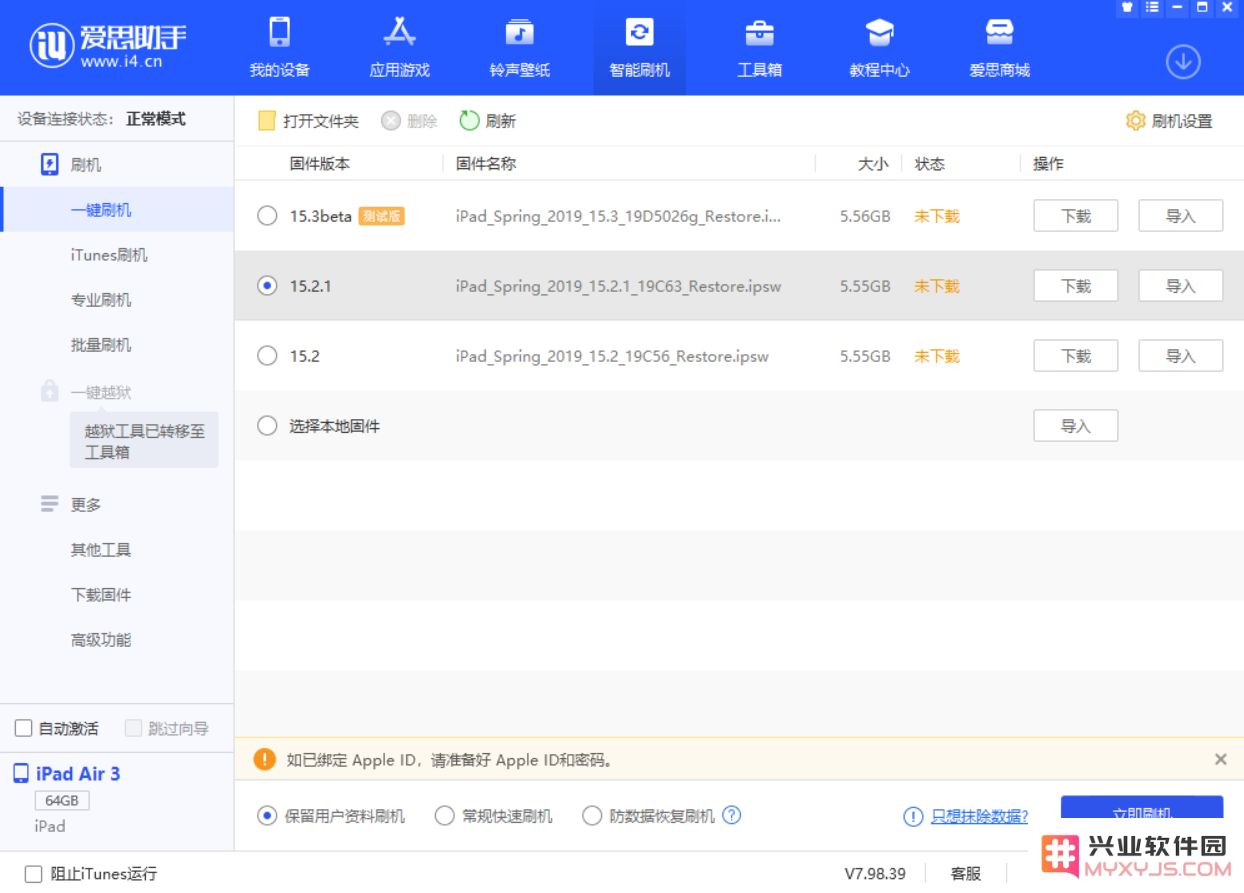The width and height of the screenshot is (1244, 893).
Task: Open 专业刷机 sidebar item
Action: pyautogui.click(x=101, y=300)
